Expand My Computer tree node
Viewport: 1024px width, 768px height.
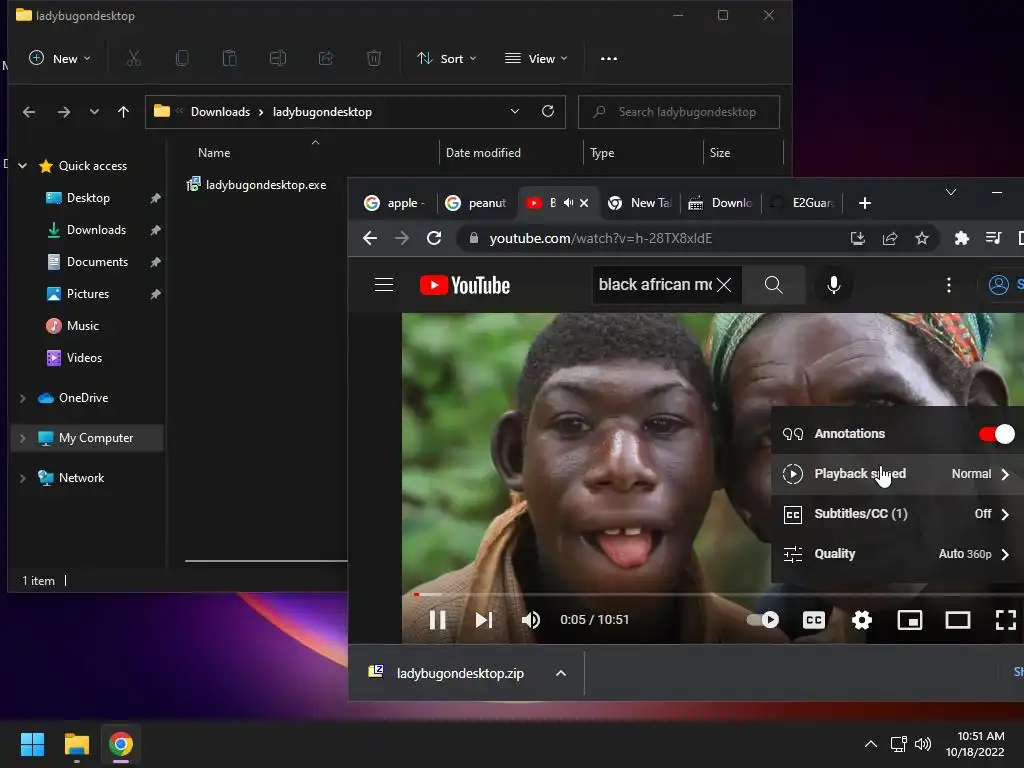(x=23, y=438)
